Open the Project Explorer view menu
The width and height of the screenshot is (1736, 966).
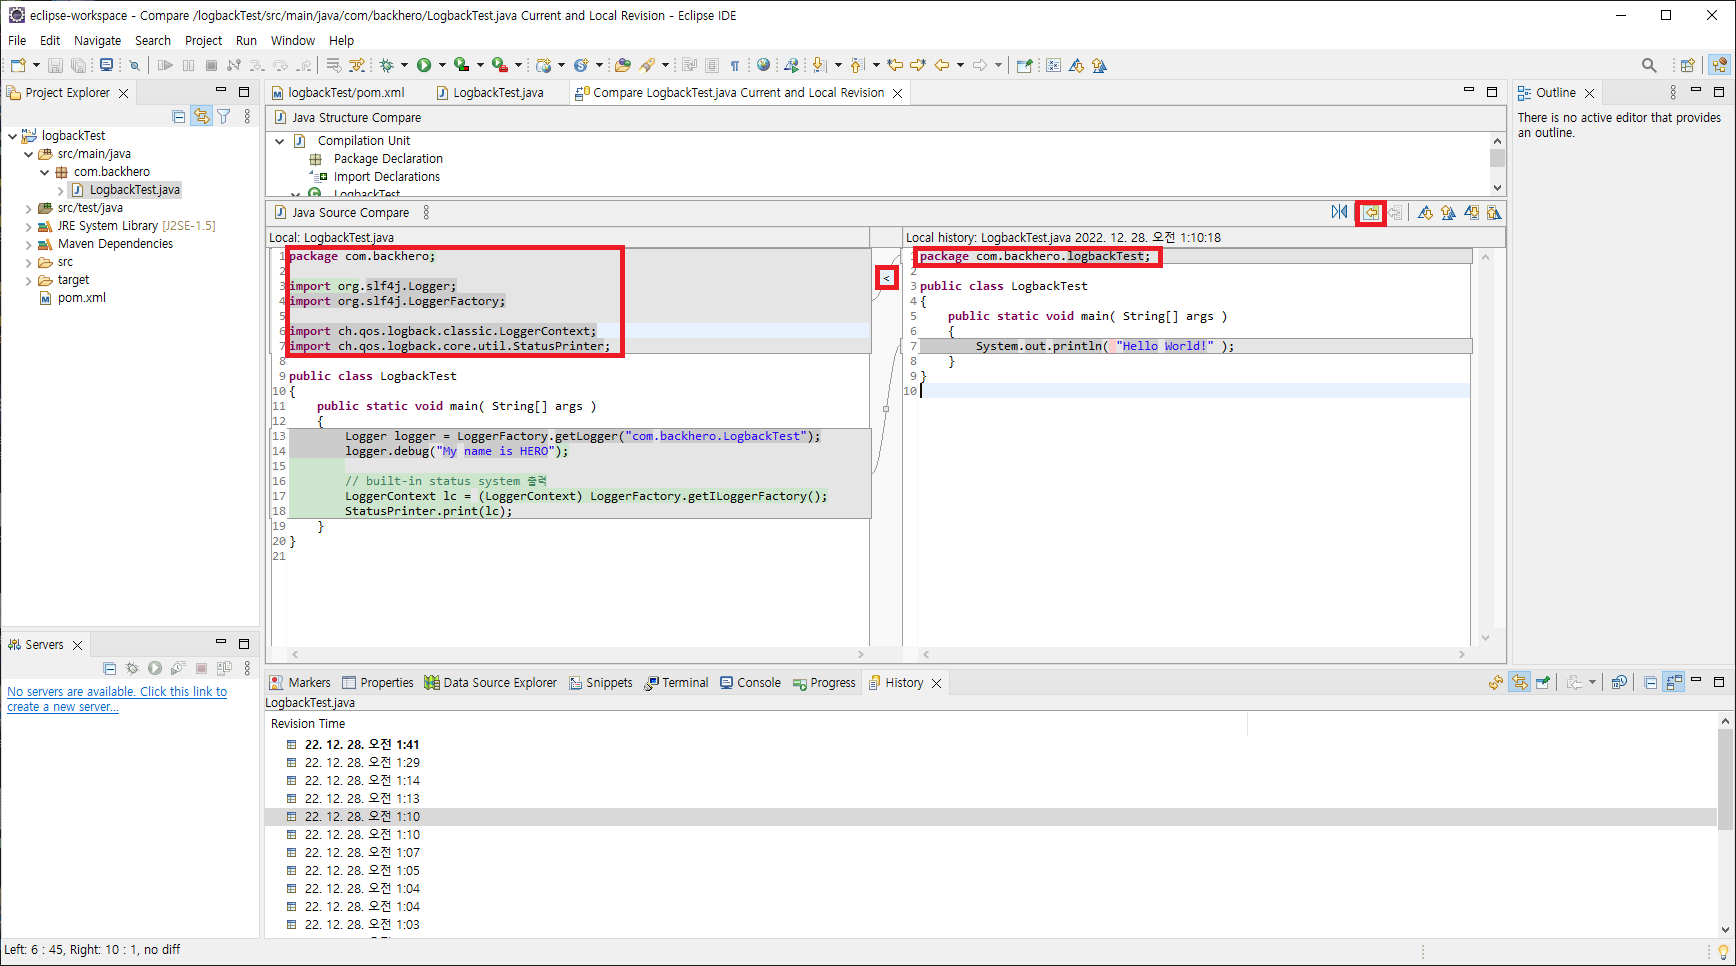pyautogui.click(x=247, y=116)
